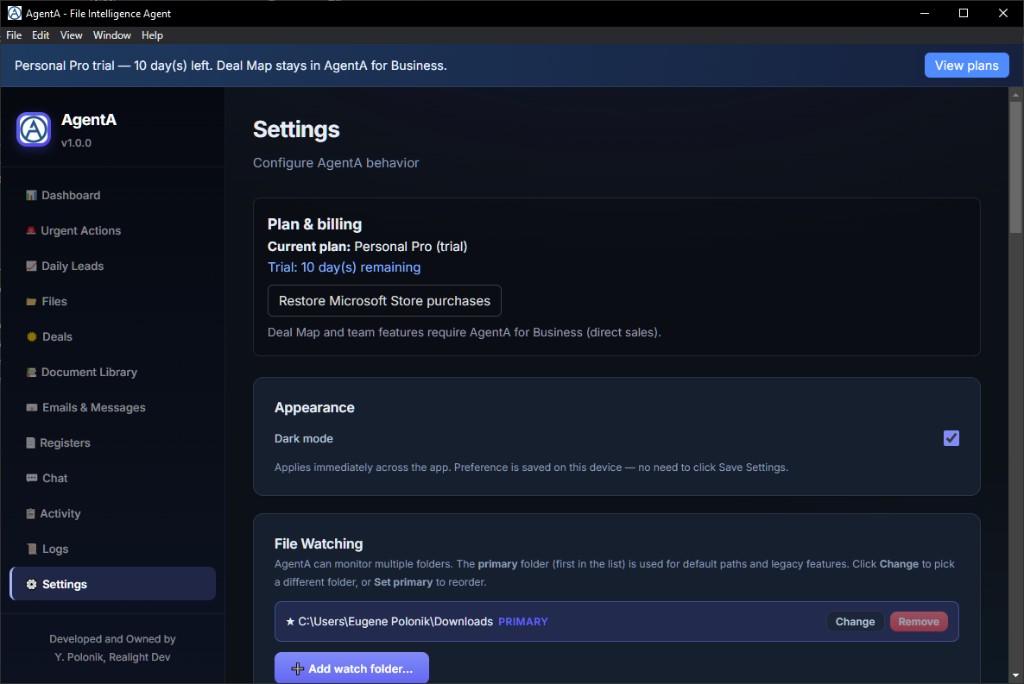Disable the Dark mode checkbox
Screen dimensions: 1024x684
[951, 438]
